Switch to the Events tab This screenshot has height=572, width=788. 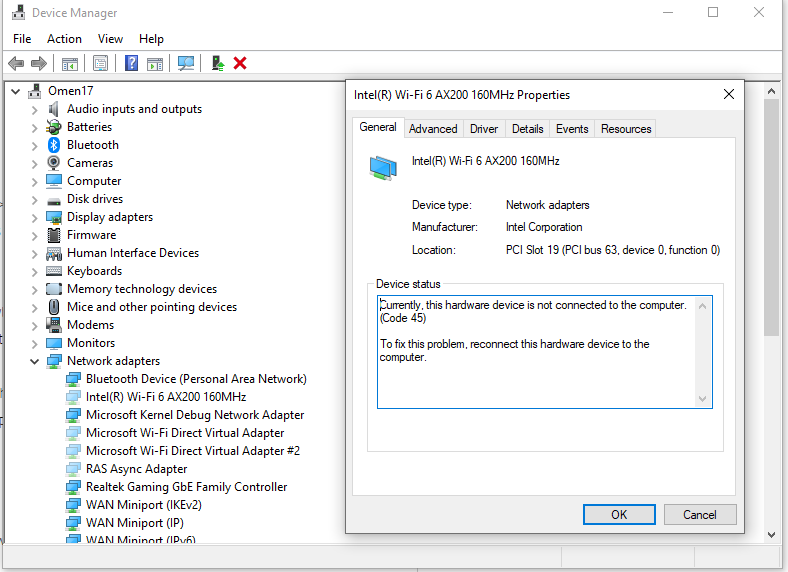pyautogui.click(x=572, y=129)
